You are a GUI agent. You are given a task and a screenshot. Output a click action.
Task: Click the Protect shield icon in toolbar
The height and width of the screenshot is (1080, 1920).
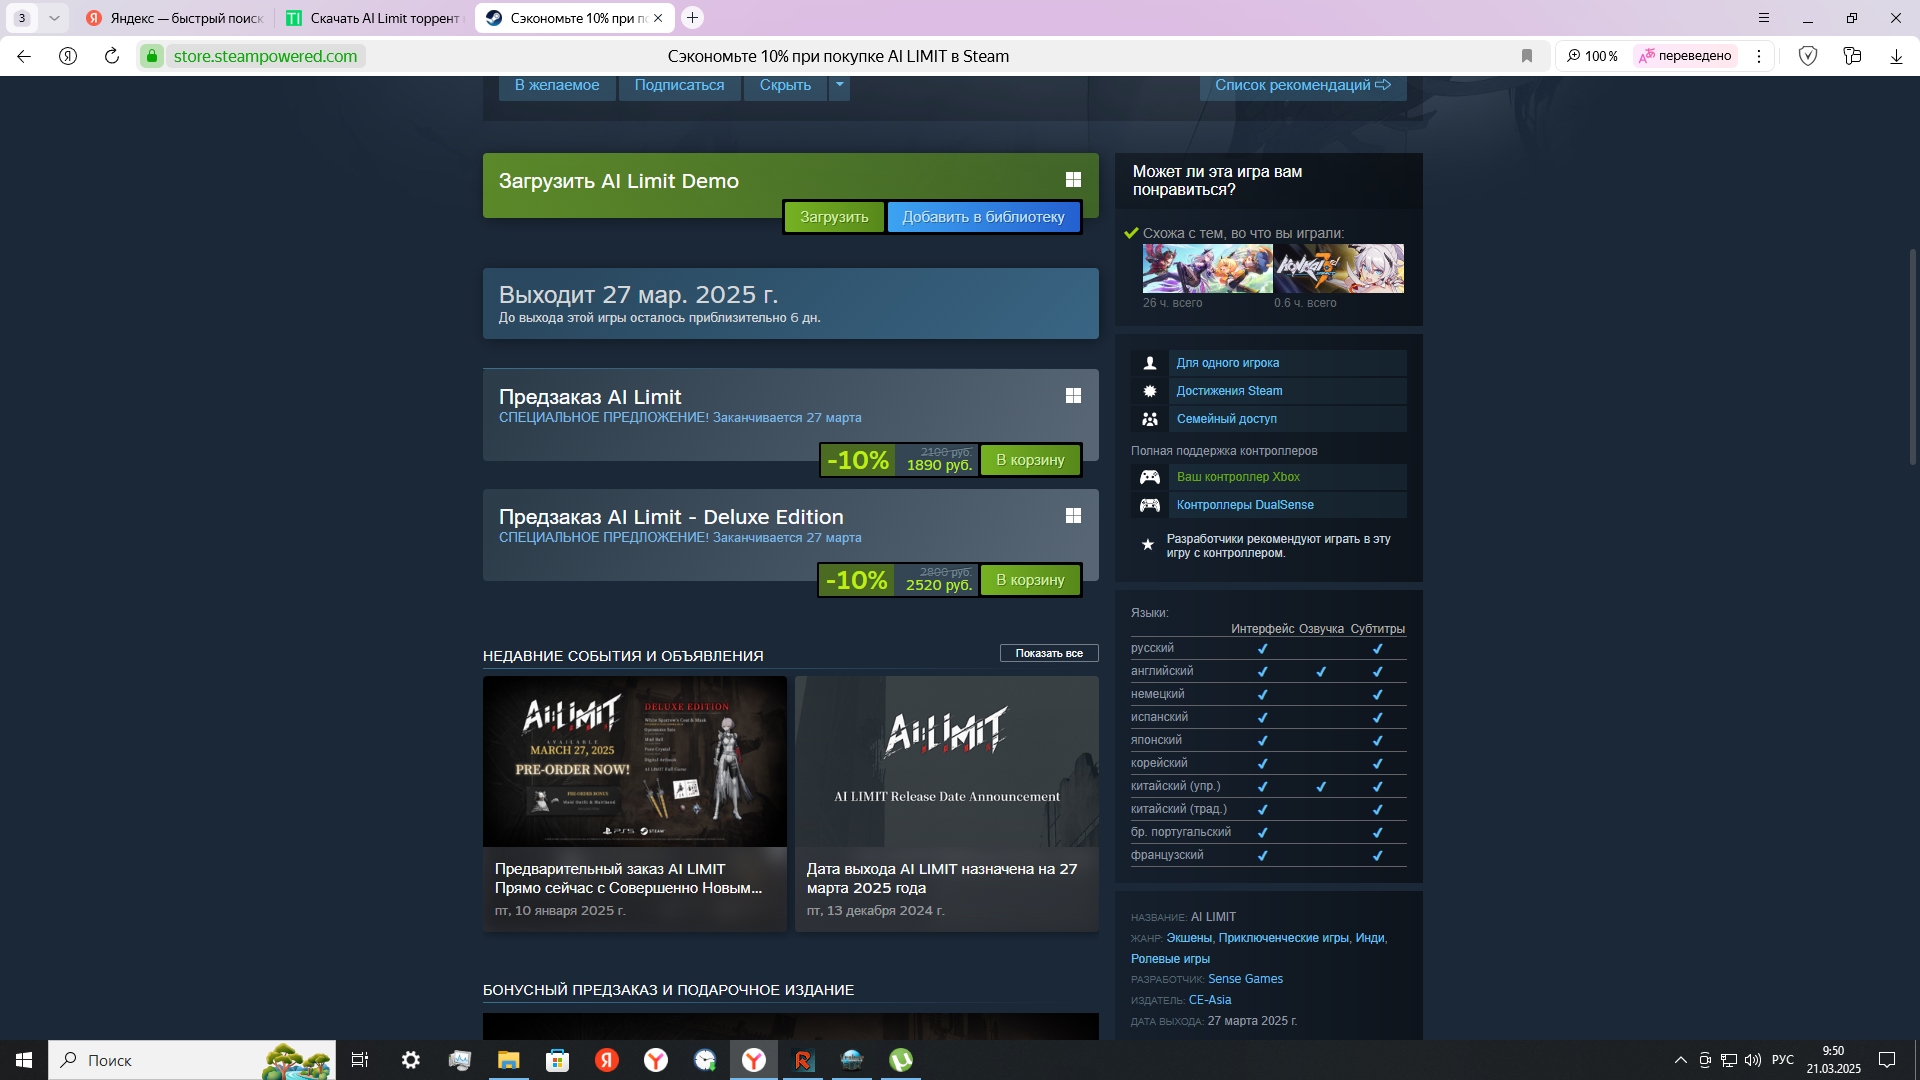[x=1807, y=56]
